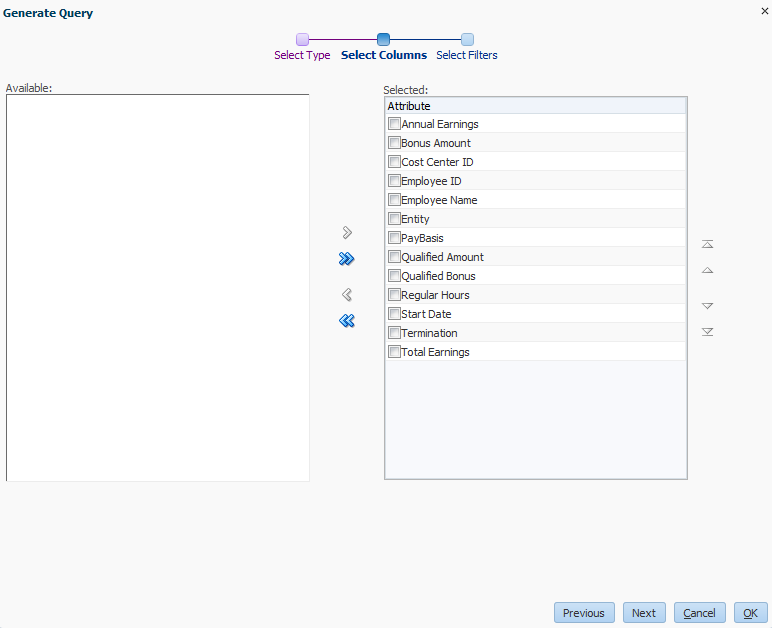Tick the Total Earnings checkbox
772x628 pixels.
tap(394, 352)
